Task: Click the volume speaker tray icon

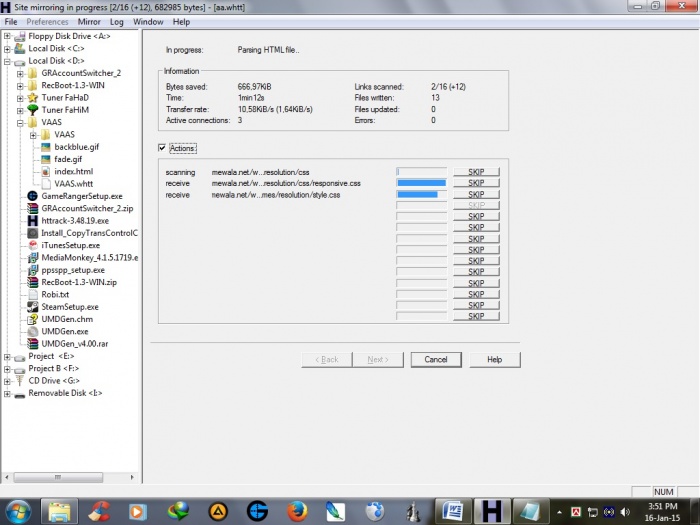Action: click(x=625, y=512)
